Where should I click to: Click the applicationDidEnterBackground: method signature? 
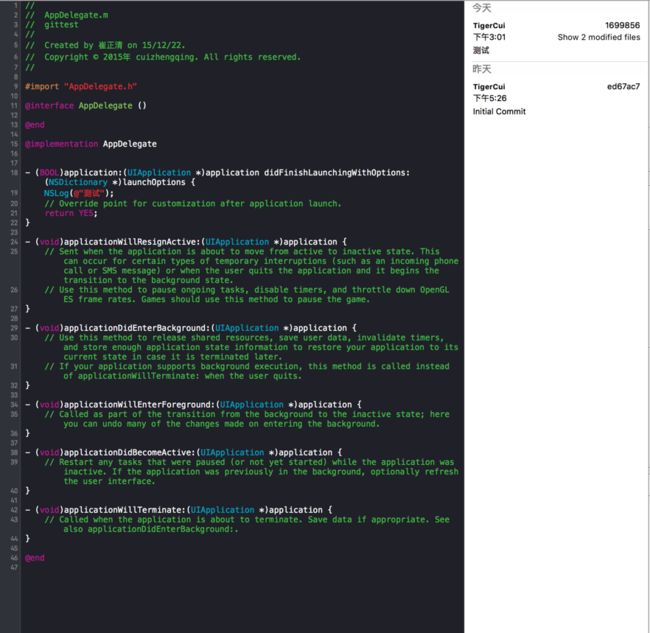coord(191,328)
